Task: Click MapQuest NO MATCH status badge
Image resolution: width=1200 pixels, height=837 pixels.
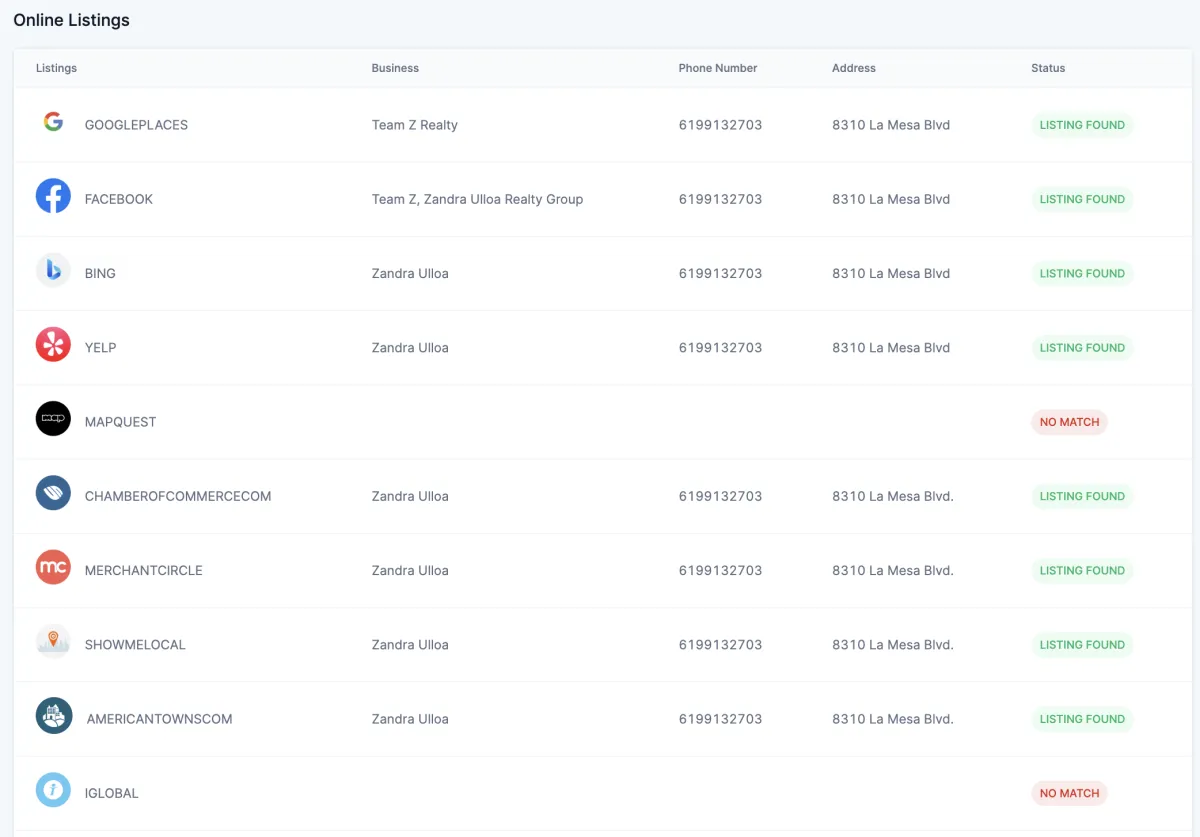Action: (x=1069, y=422)
